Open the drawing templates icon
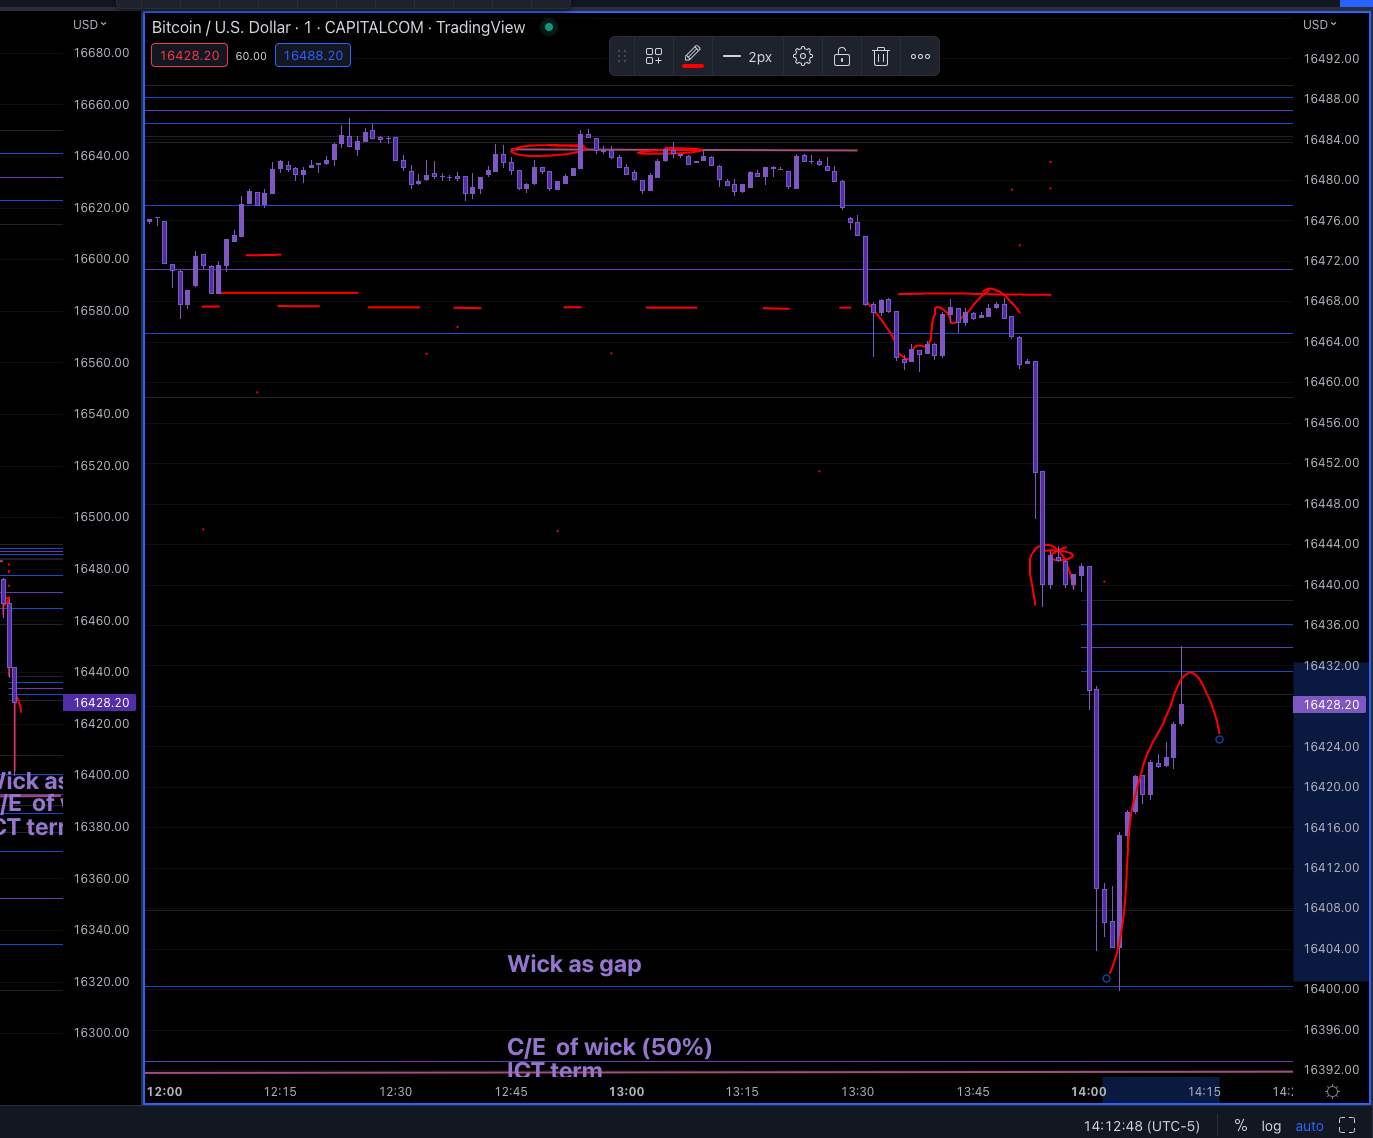 654,56
